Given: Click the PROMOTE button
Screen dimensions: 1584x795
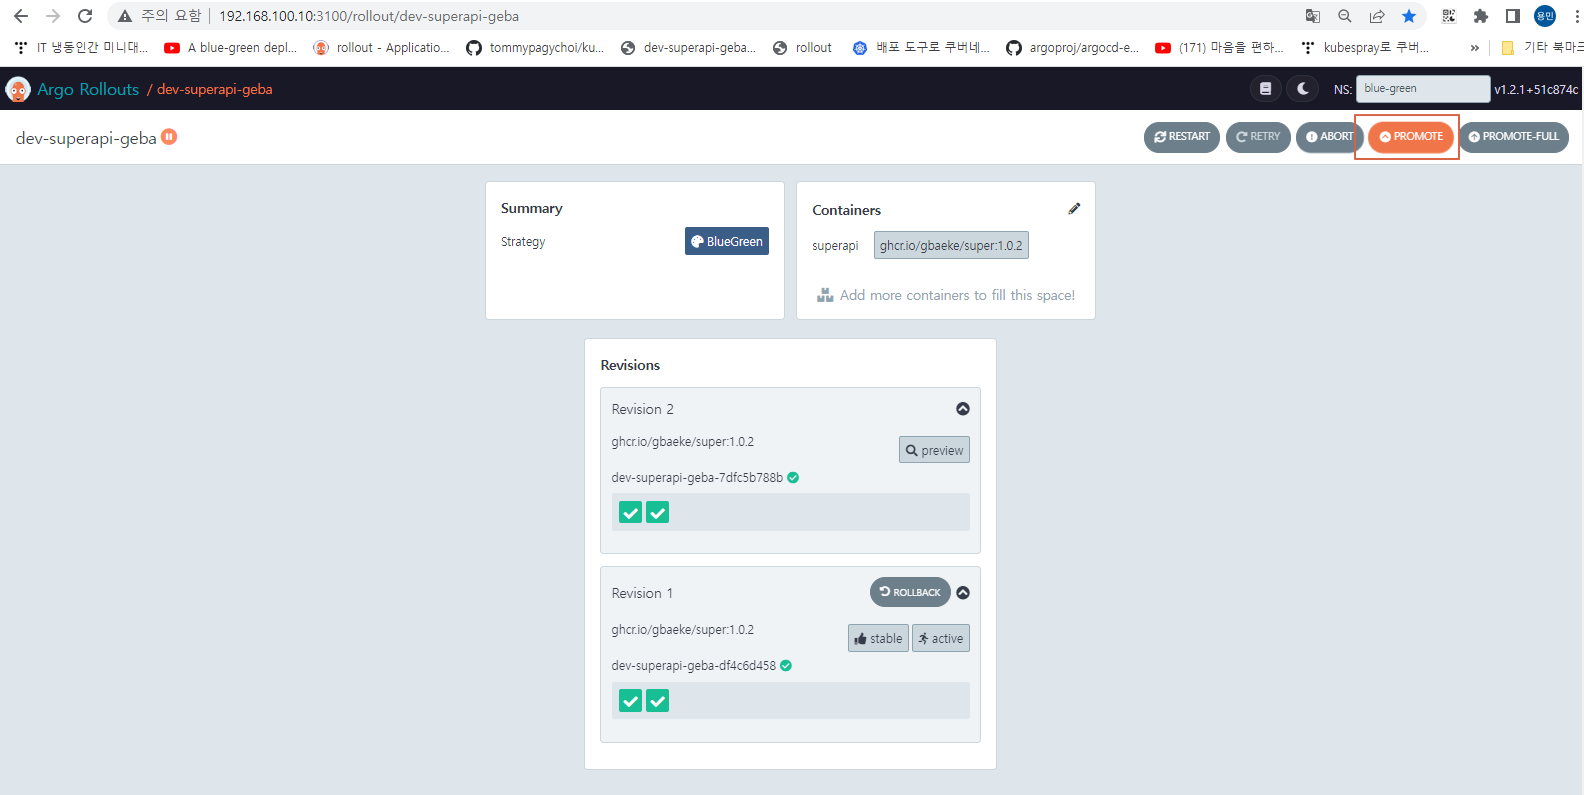Looking at the screenshot, I should 1410,137.
